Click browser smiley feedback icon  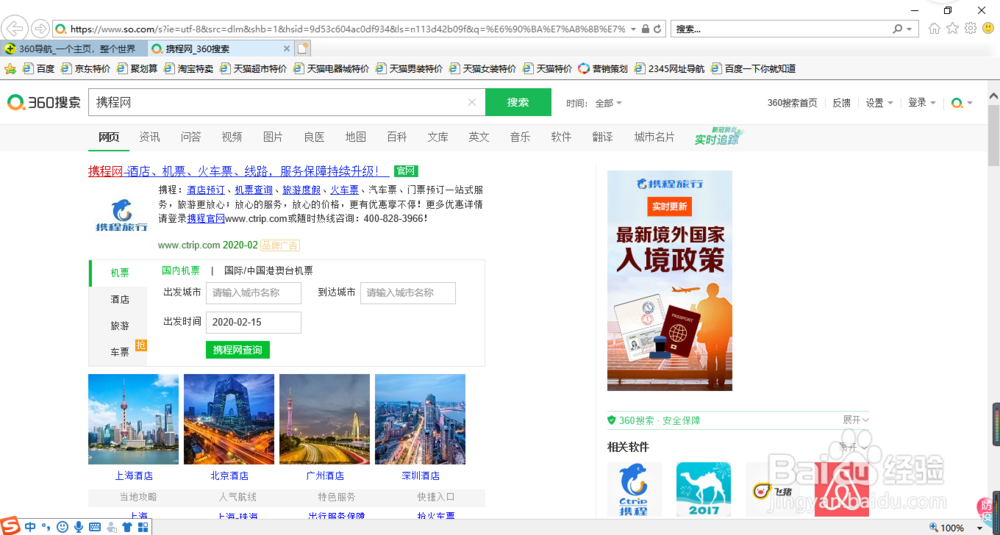(988, 29)
